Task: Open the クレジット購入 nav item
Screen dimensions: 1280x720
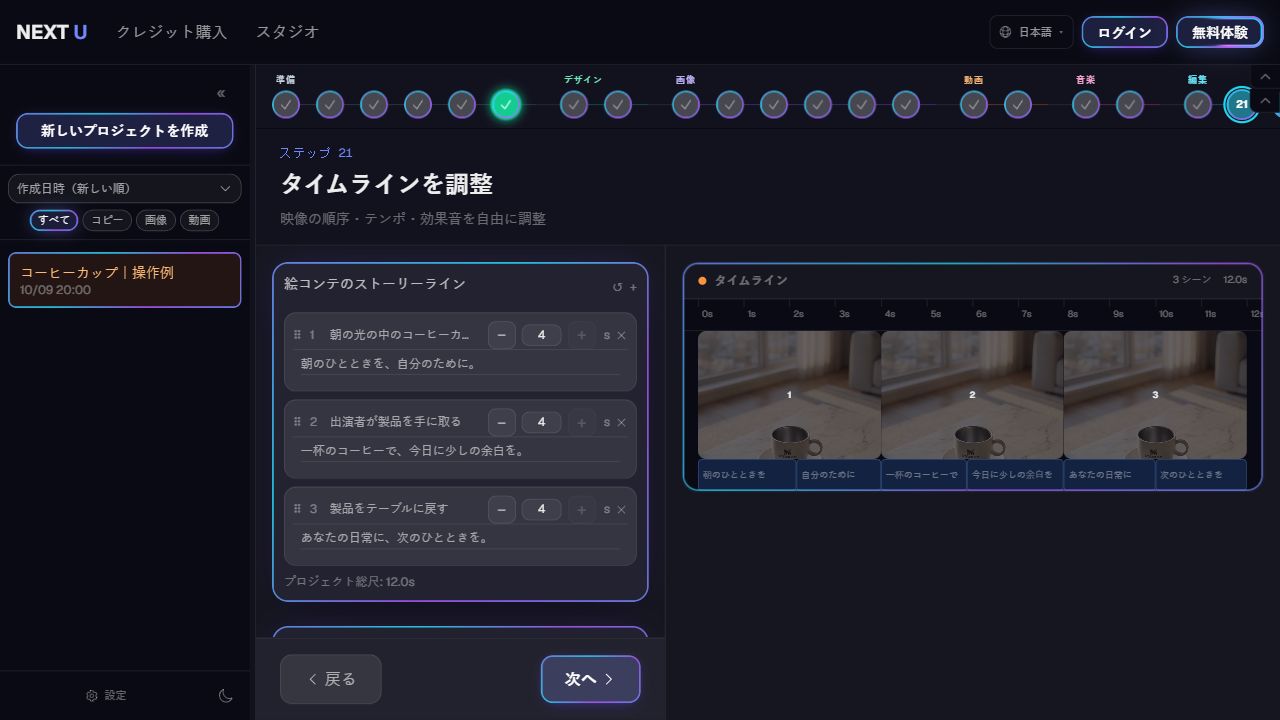Action: point(172,32)
